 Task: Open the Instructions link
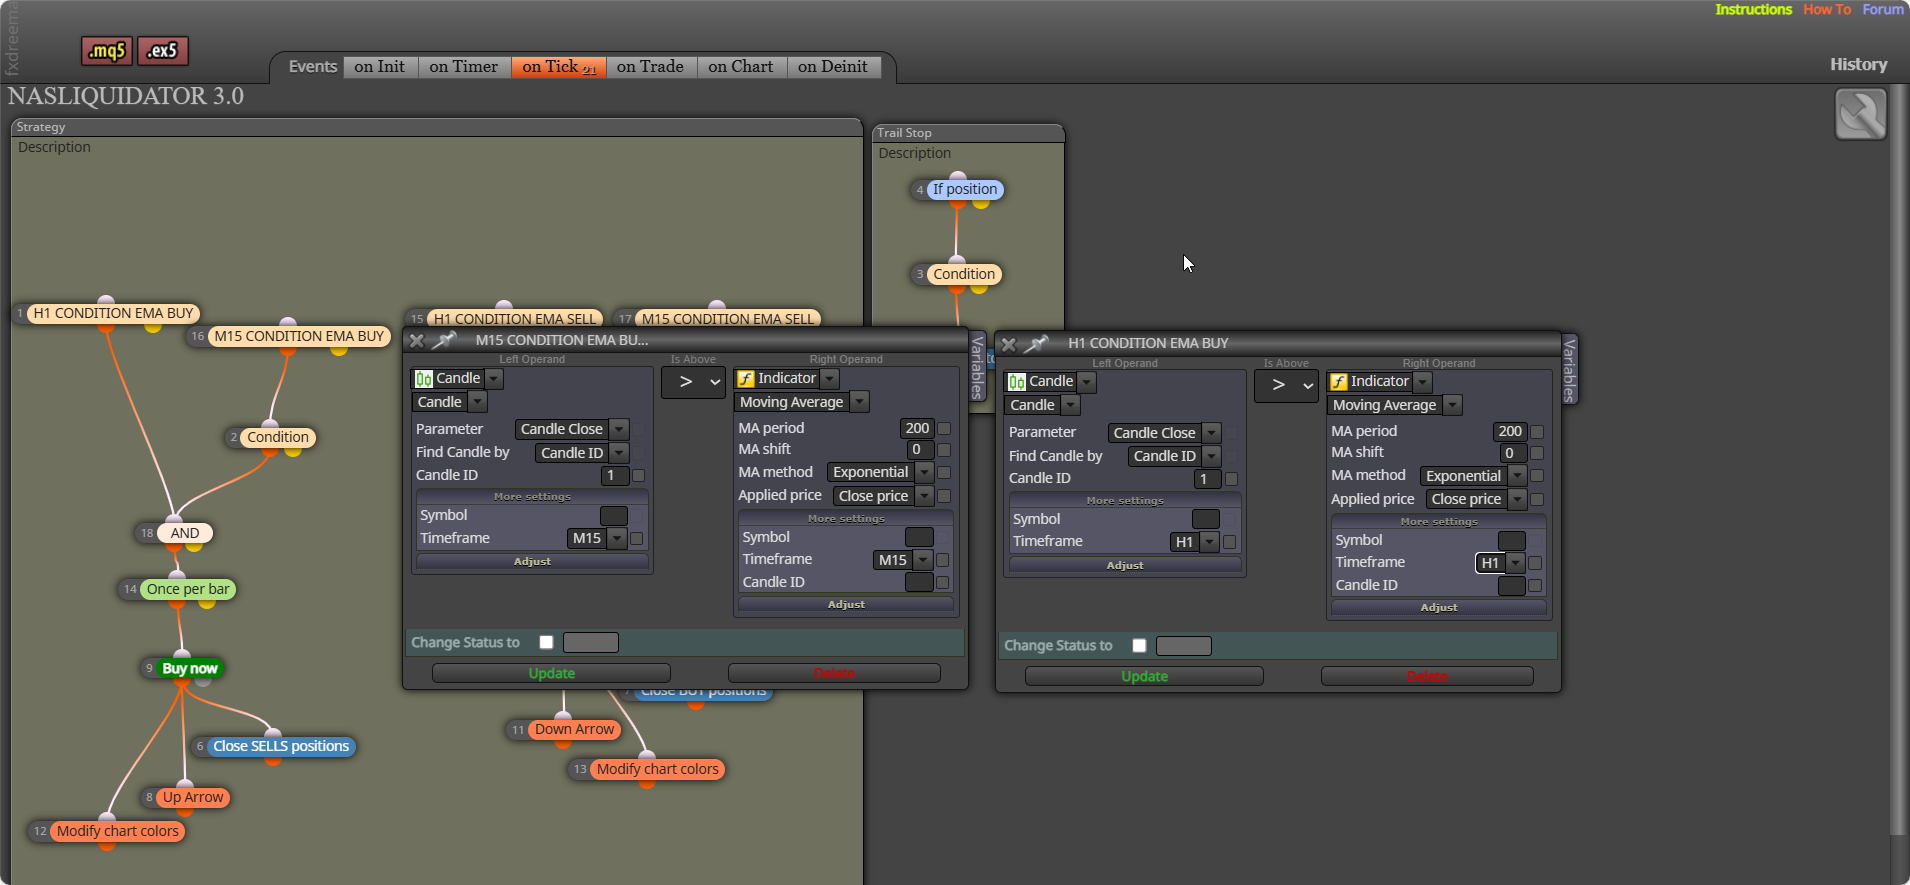(1753, 9)
